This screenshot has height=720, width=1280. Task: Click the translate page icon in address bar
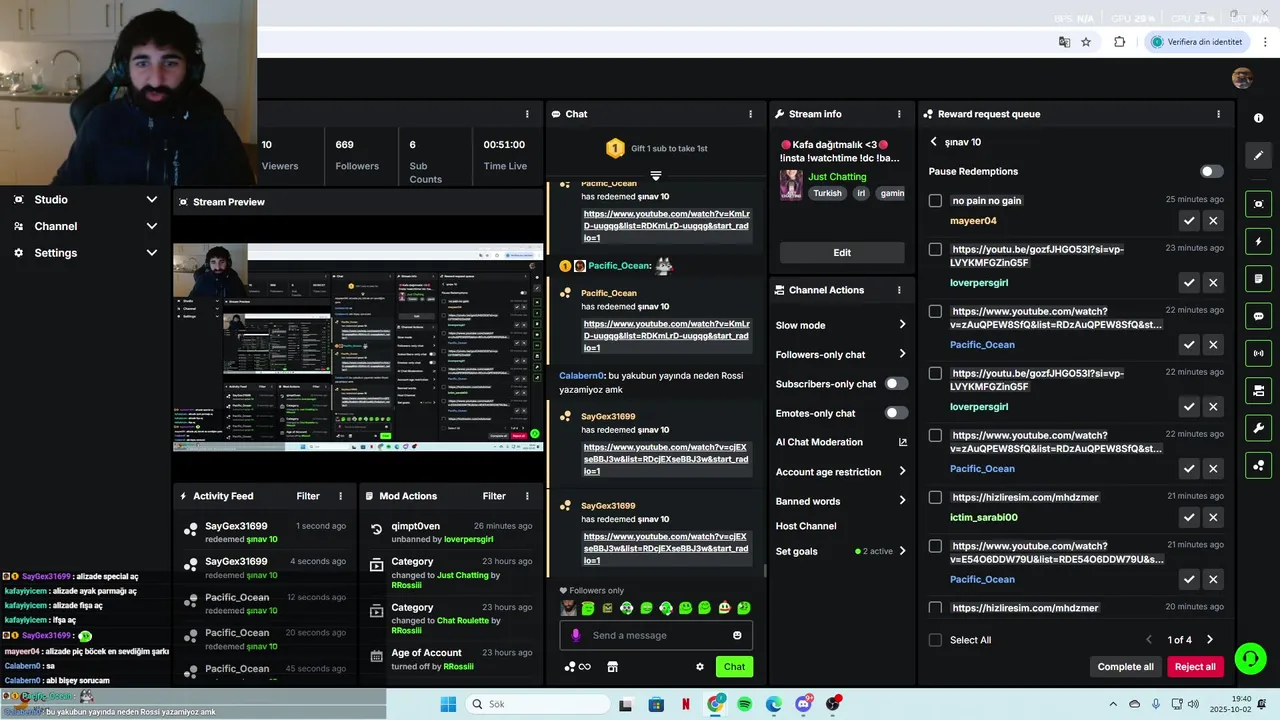pos(1064,42)
